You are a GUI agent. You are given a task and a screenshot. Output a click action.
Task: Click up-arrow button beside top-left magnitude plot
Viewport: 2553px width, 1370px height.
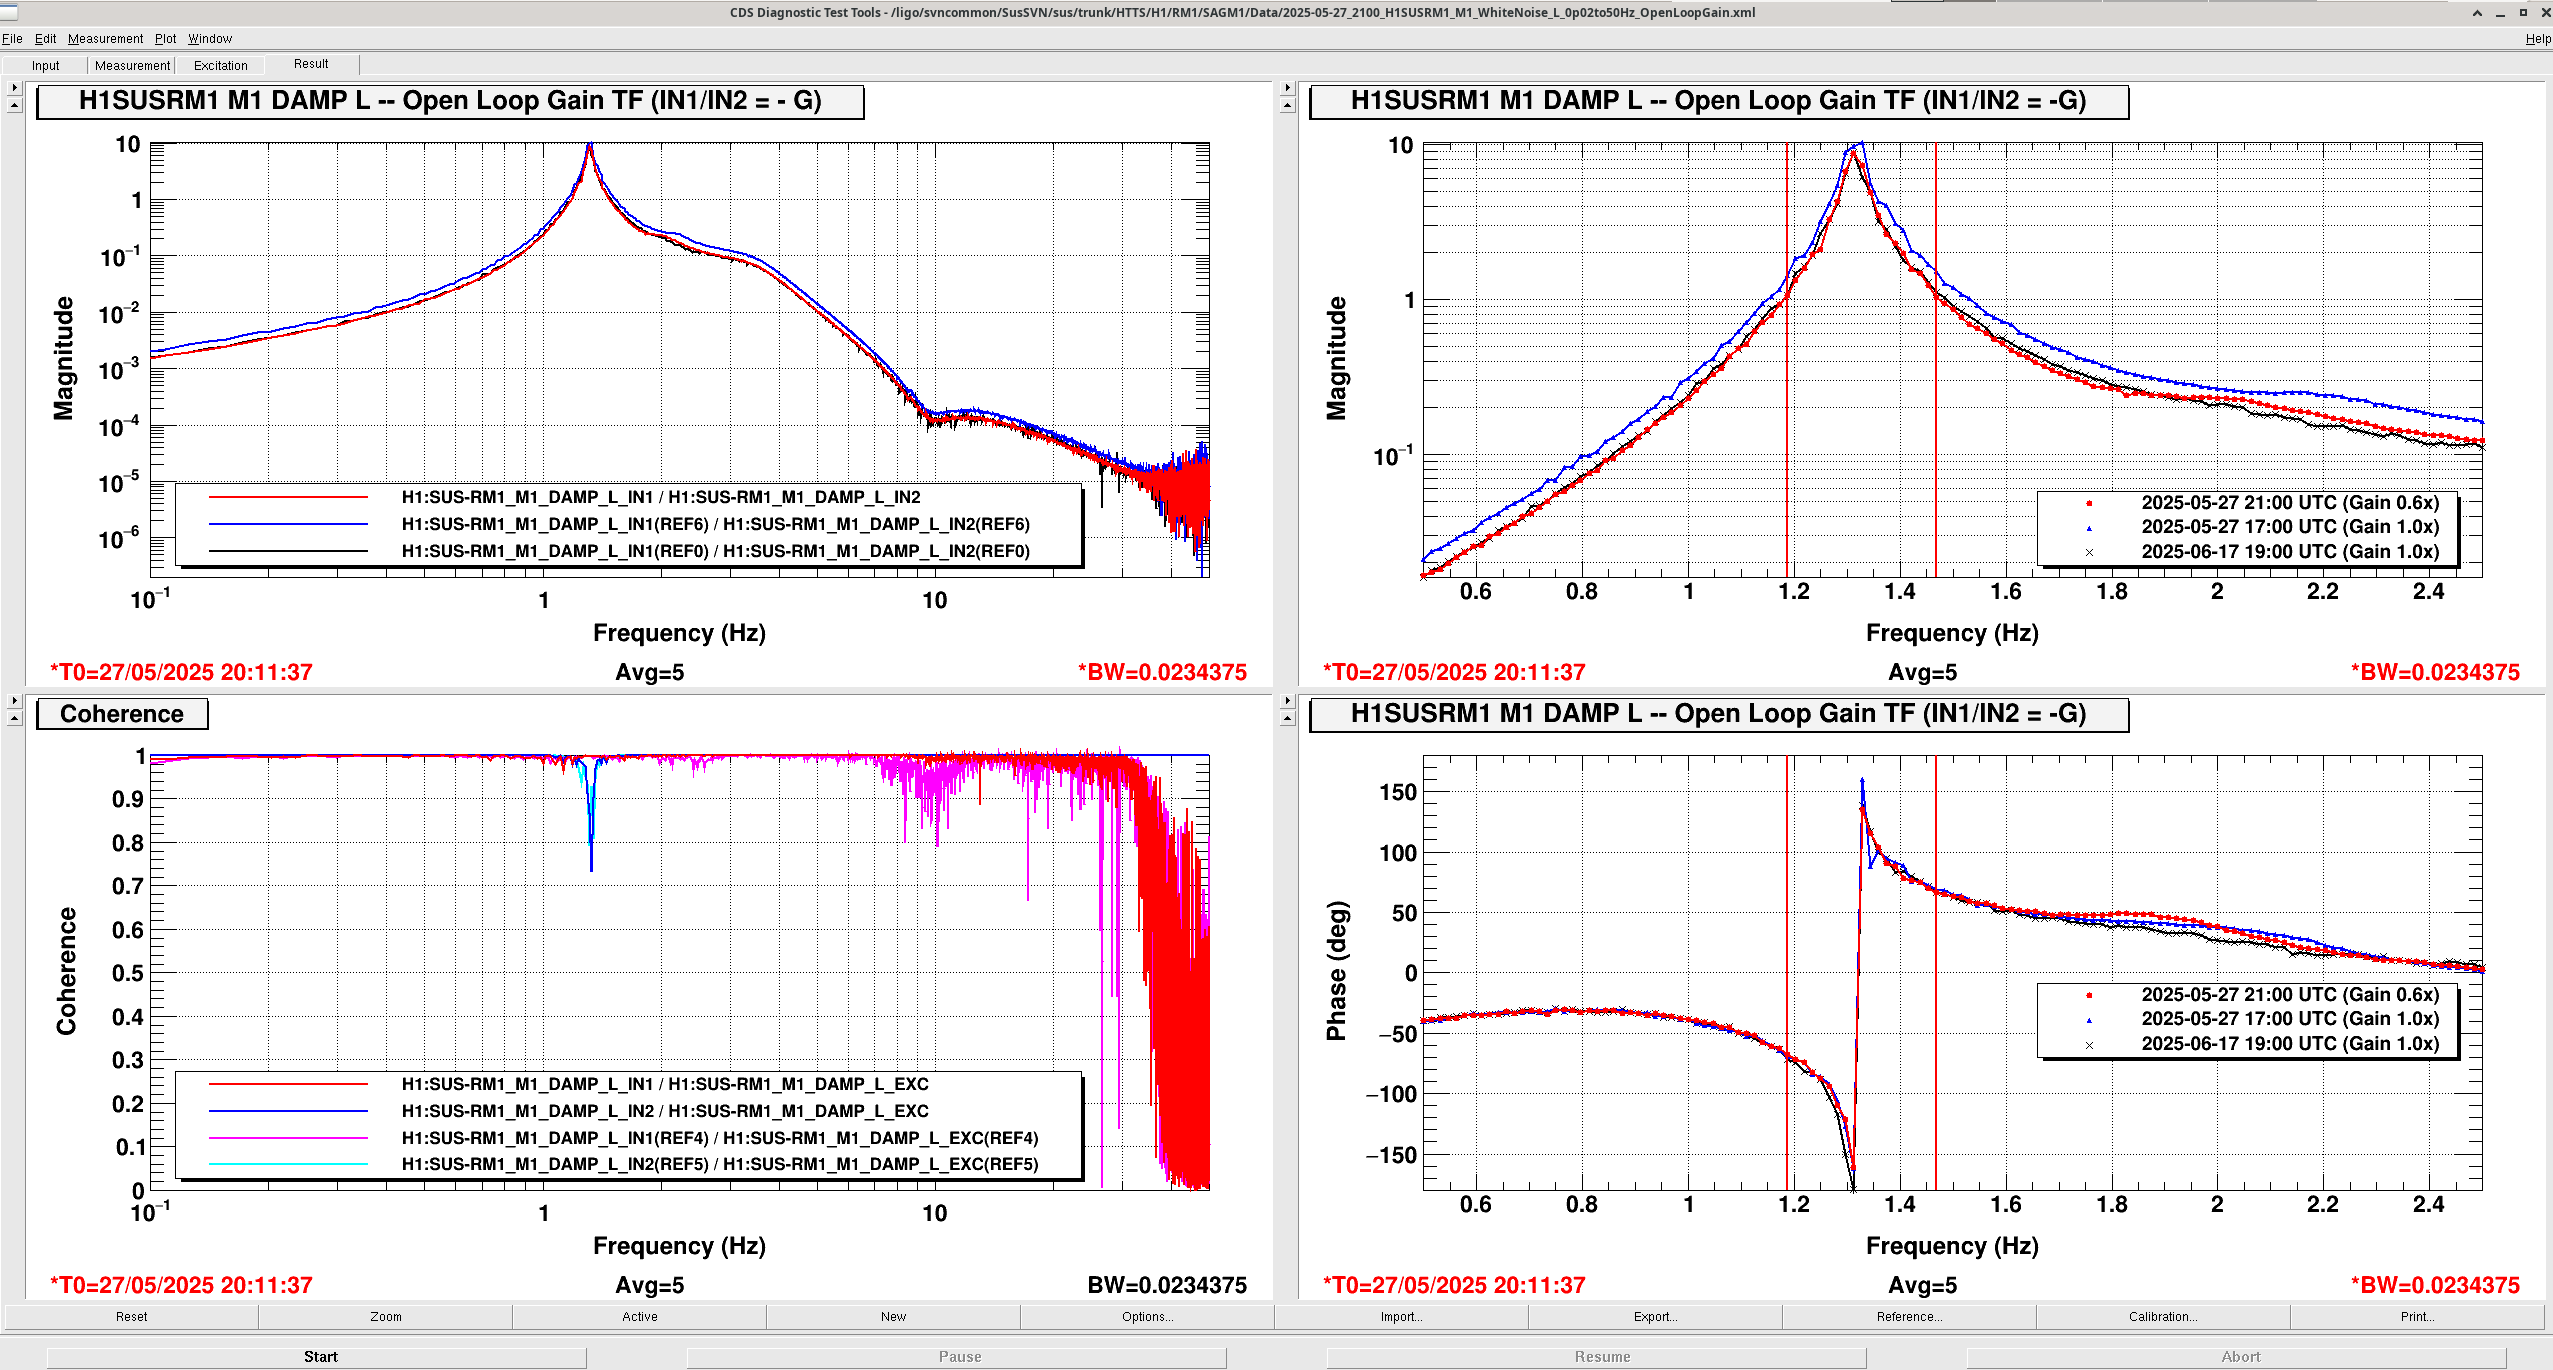tap(14, 105)
